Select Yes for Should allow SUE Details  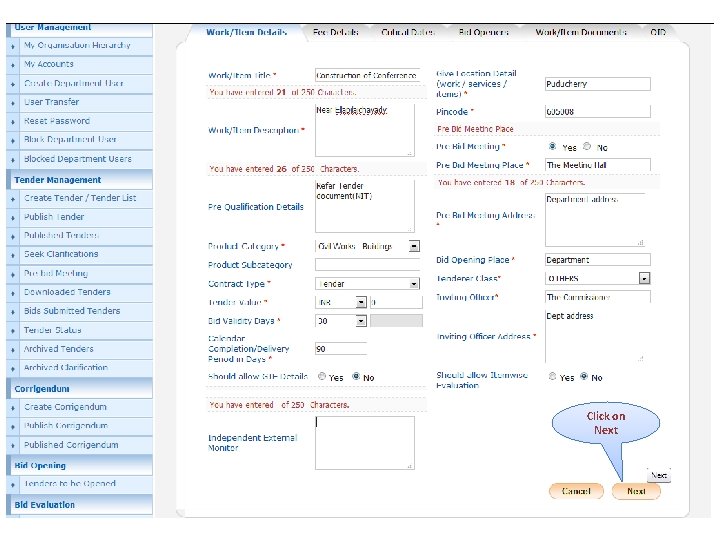tap(322, 377)
